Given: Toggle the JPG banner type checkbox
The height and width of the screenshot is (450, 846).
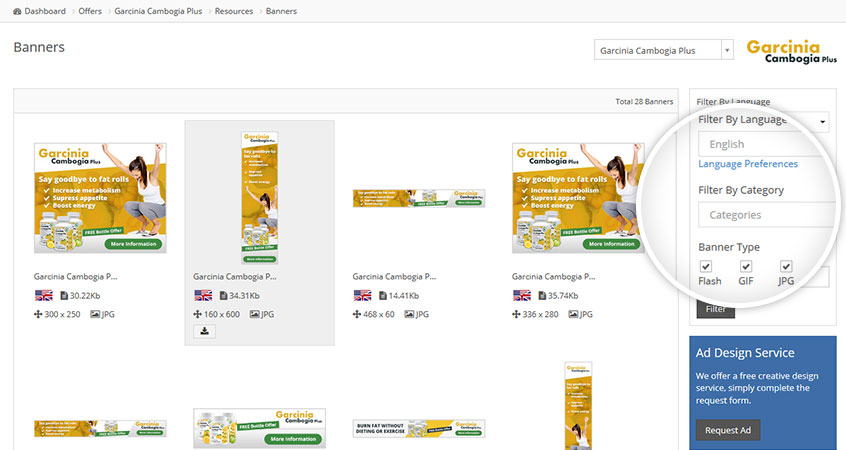Looking at the screenshot, I should pos(786,266).
